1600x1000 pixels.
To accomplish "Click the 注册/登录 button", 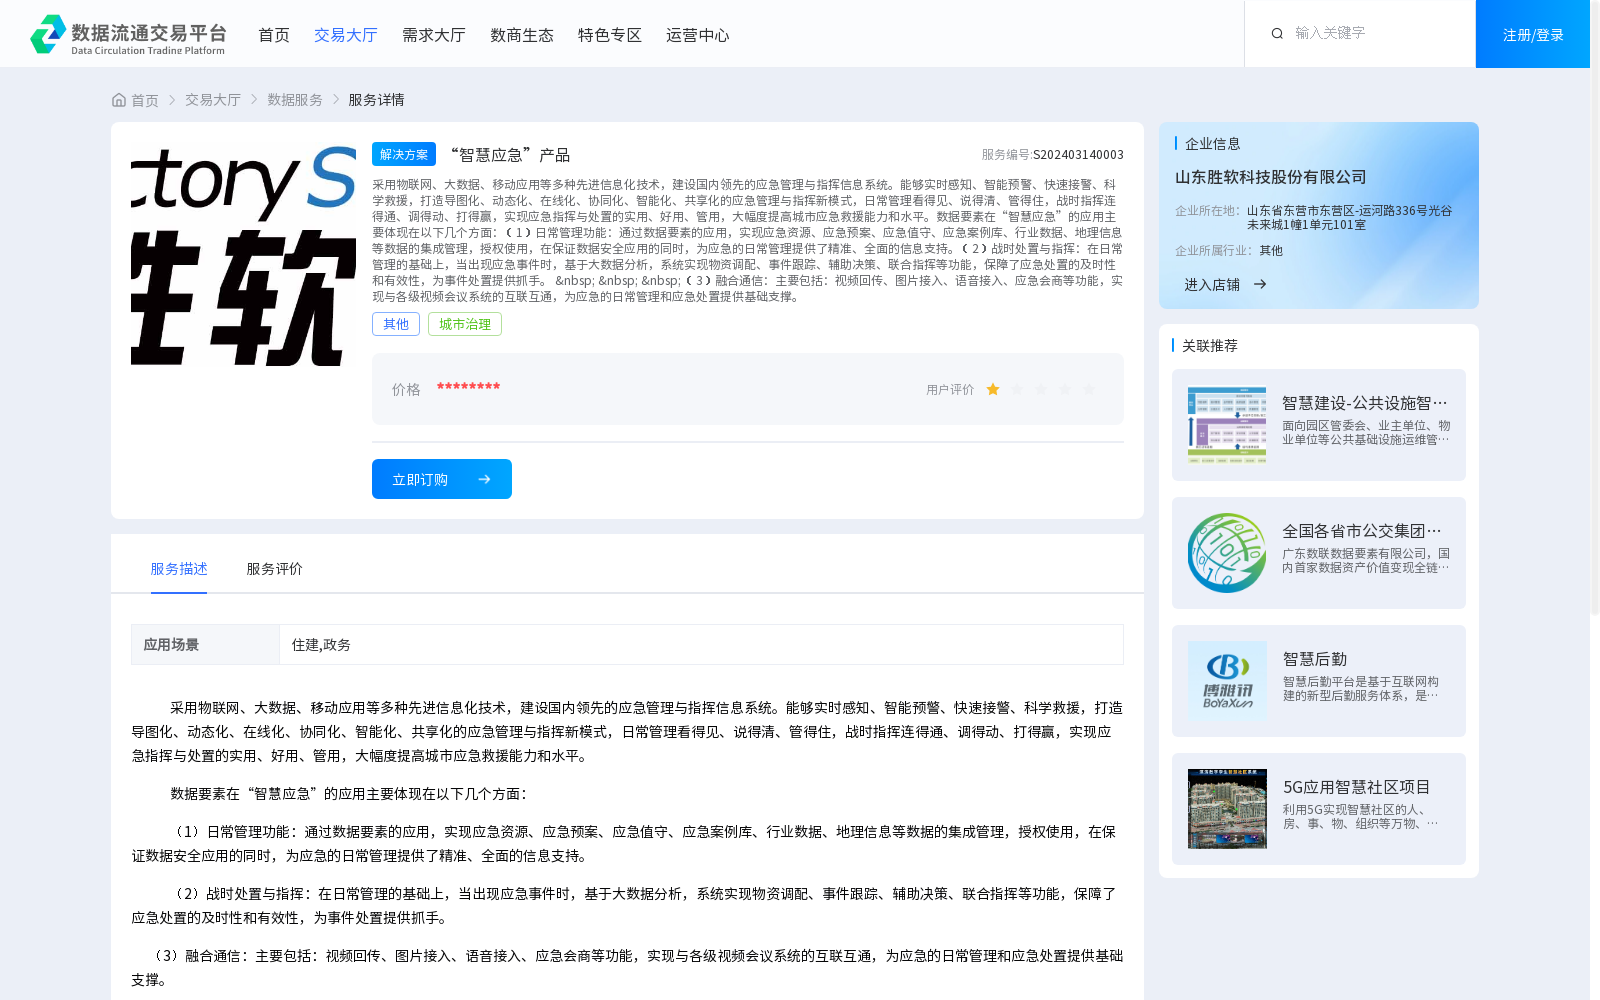I will (x=1533, y=34).
